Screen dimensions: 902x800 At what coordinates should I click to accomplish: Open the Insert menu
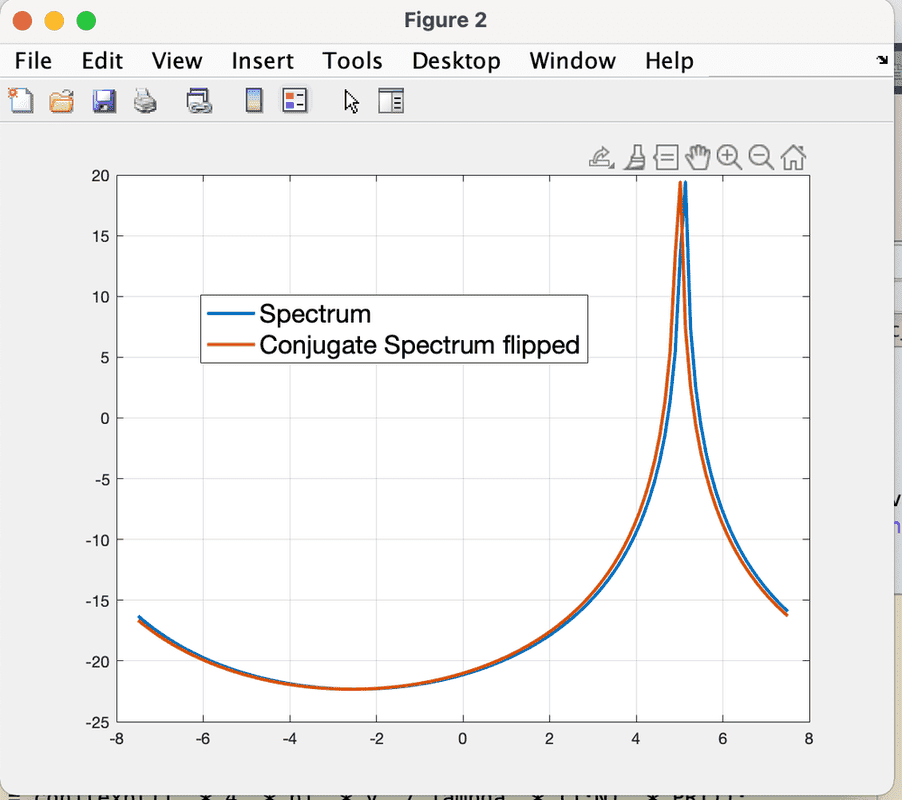(262, 61)
